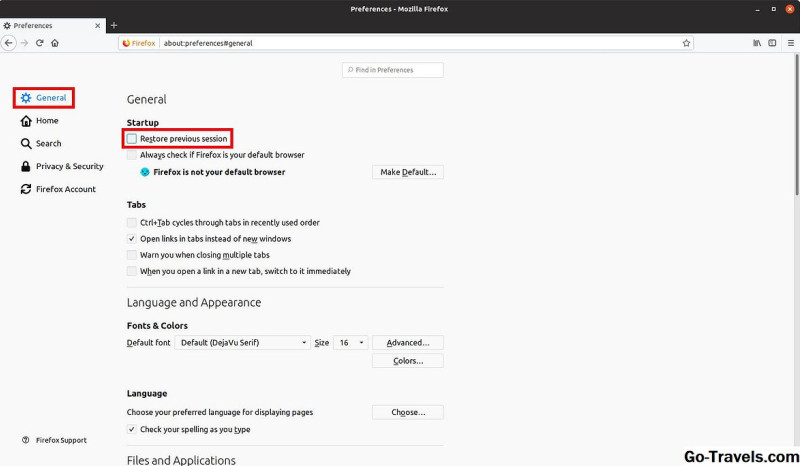The height and width of the screenshot is (466, 800).
Task: Click the Find in Preferences search field
Action: (393, 70)
